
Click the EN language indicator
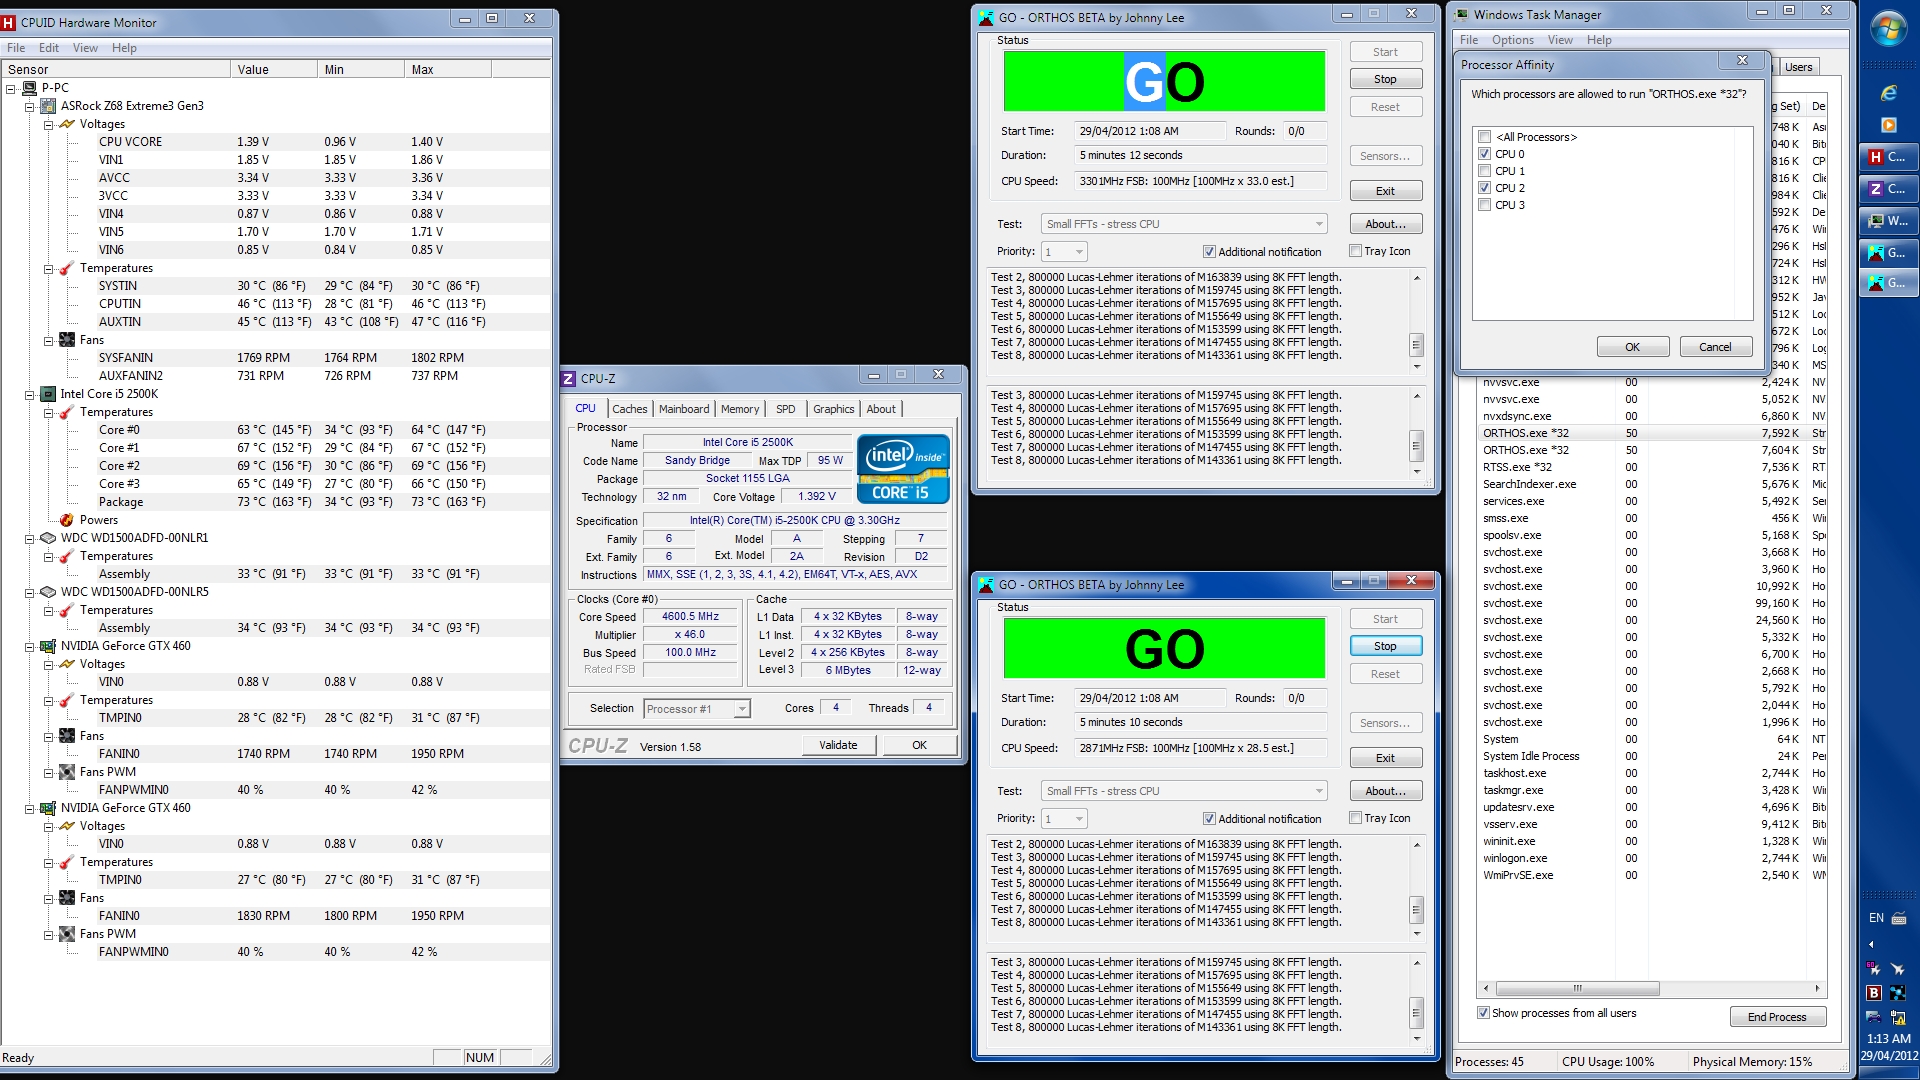pos(1876,918)
